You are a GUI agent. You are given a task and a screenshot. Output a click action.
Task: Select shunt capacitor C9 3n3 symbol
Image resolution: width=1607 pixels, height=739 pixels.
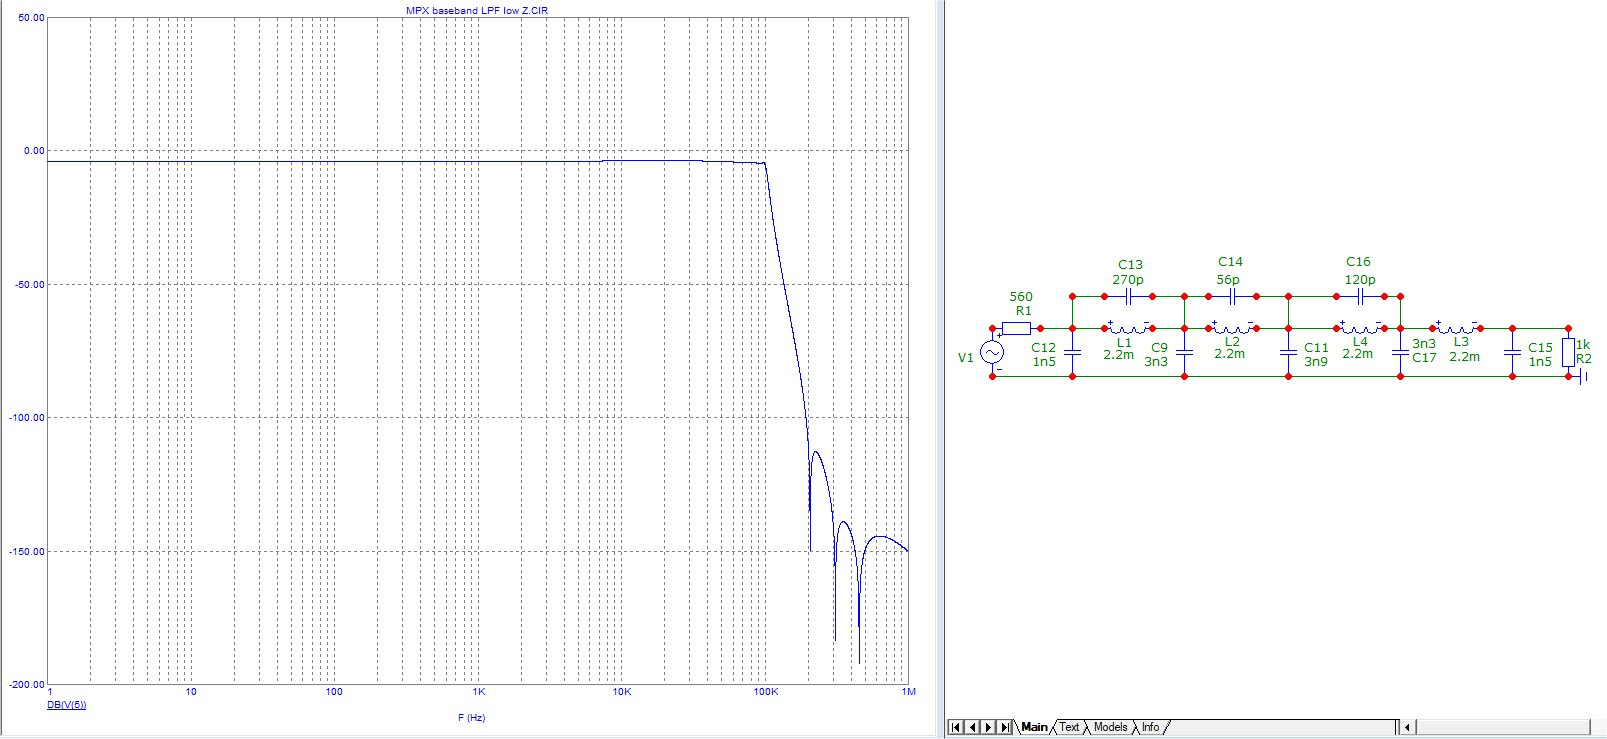pos(1184,352)
